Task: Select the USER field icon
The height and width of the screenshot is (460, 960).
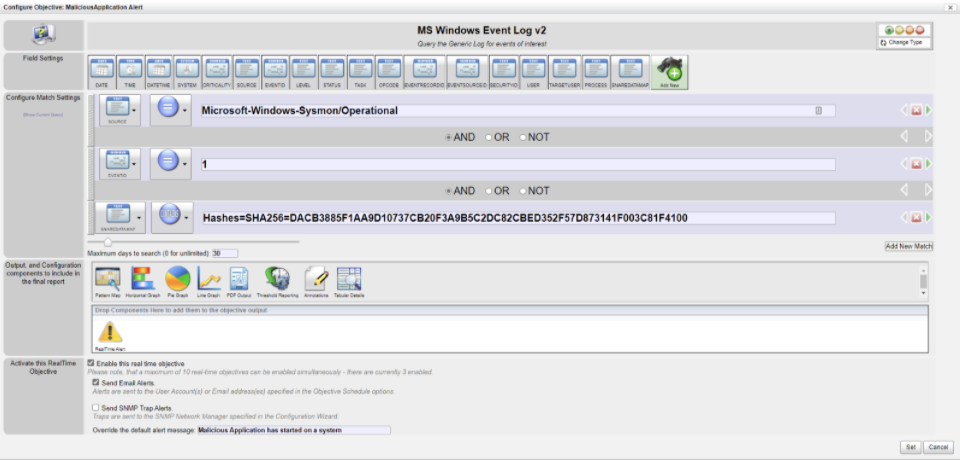Action: click(533, 74)
